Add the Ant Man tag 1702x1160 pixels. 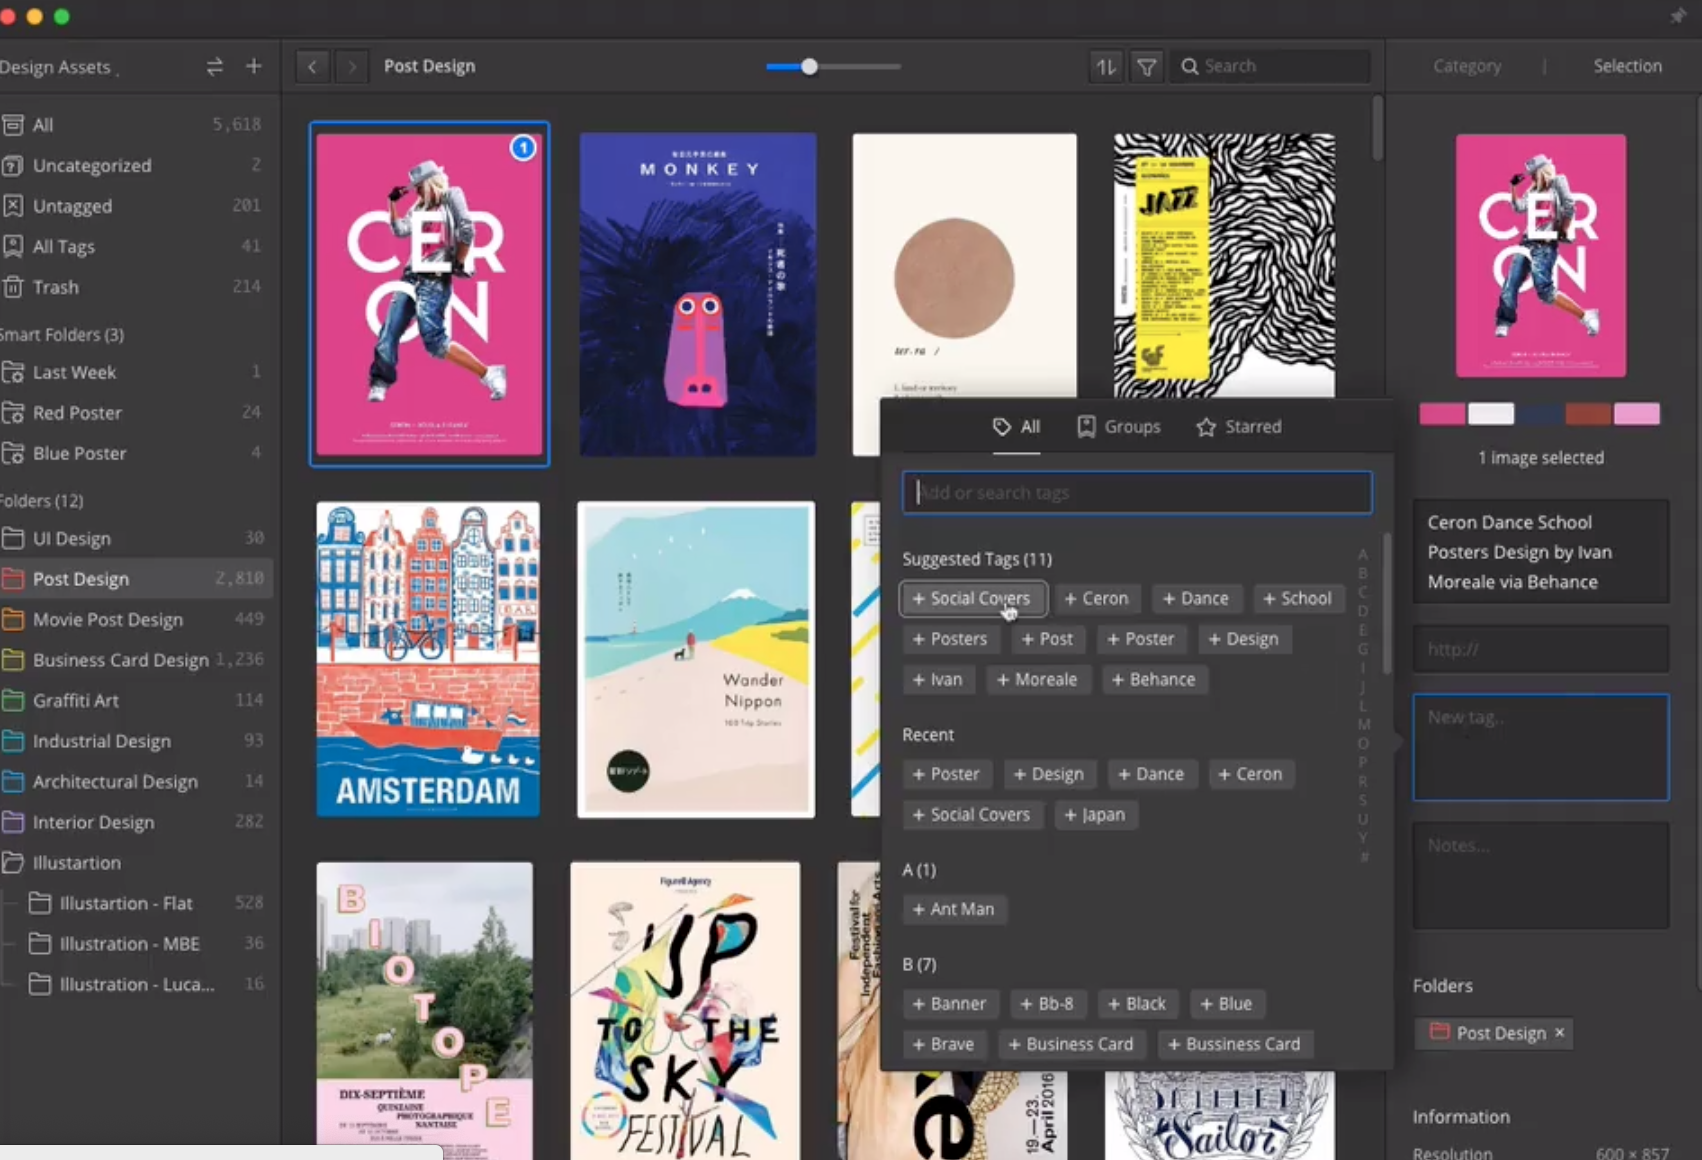click(953, 909)
